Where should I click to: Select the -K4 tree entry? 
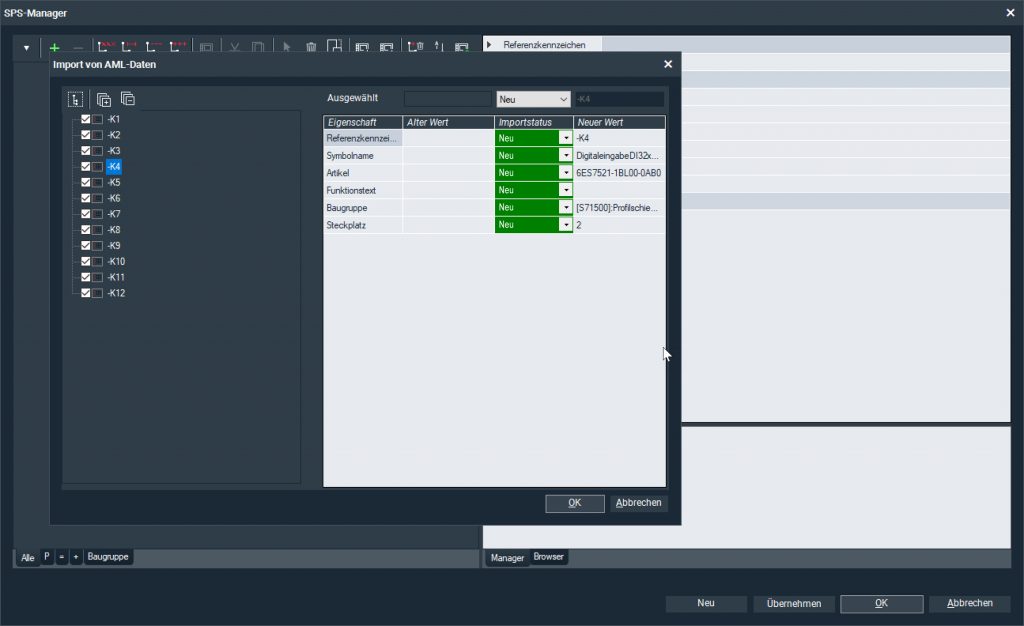pos(115,166)
